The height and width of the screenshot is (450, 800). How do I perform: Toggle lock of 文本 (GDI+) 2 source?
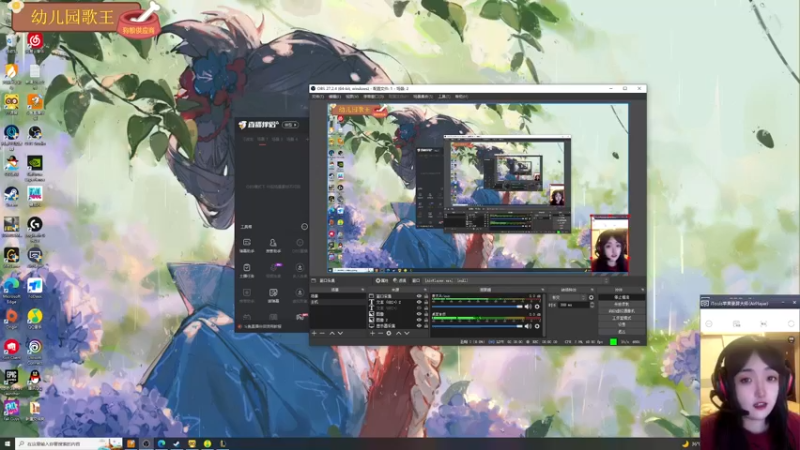tap(426, 302)
